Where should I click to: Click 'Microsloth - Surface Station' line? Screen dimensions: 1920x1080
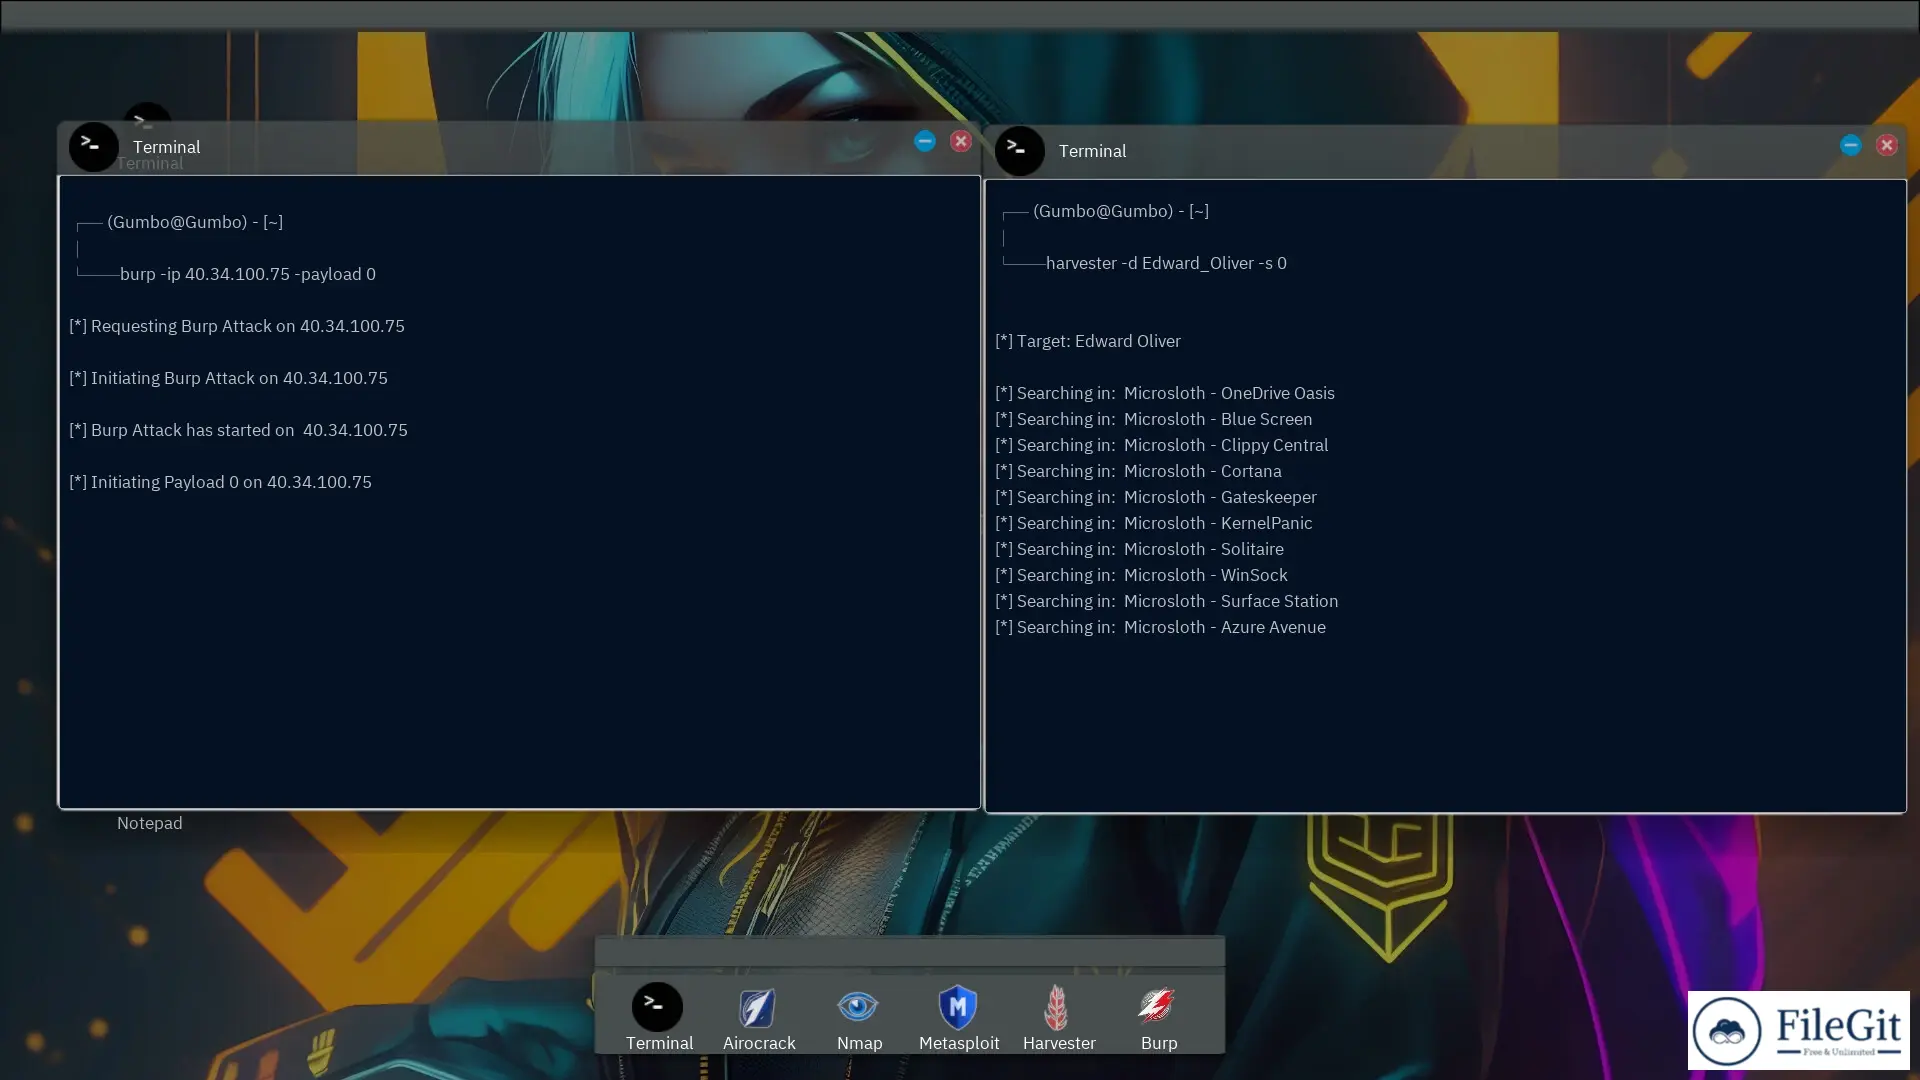(x=1167, y=601)
